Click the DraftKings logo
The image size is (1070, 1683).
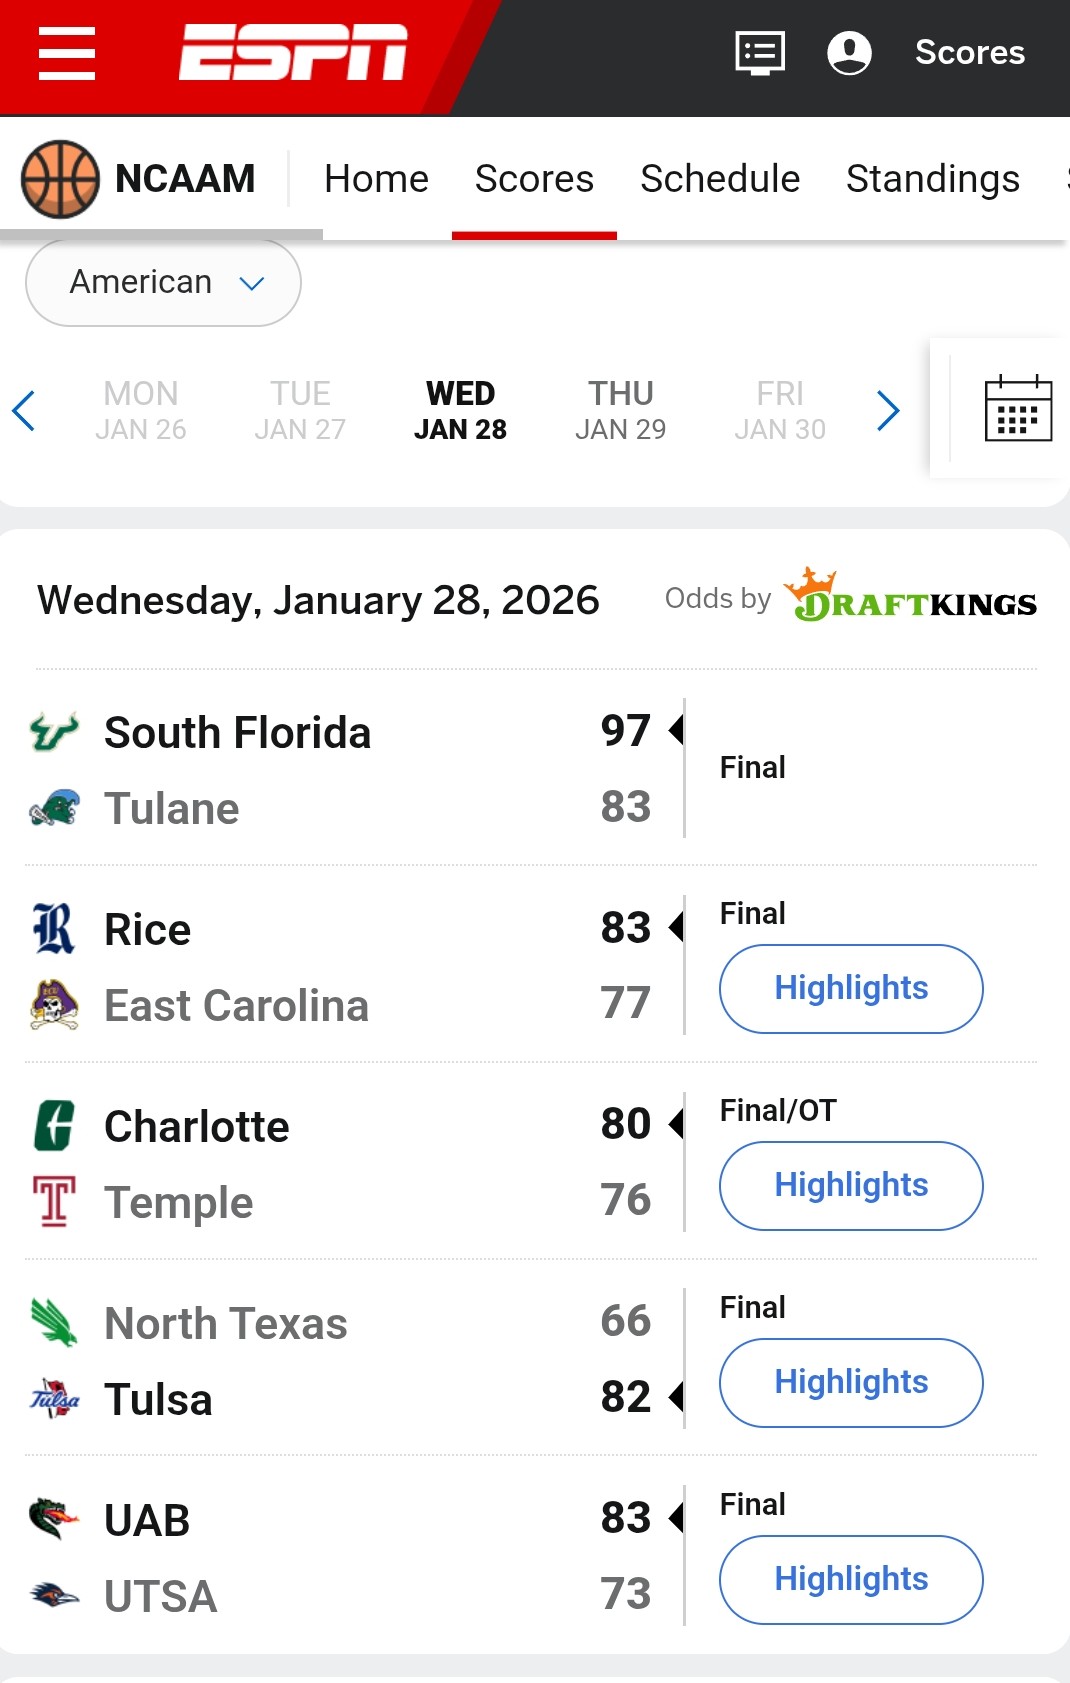click(910, 596)
